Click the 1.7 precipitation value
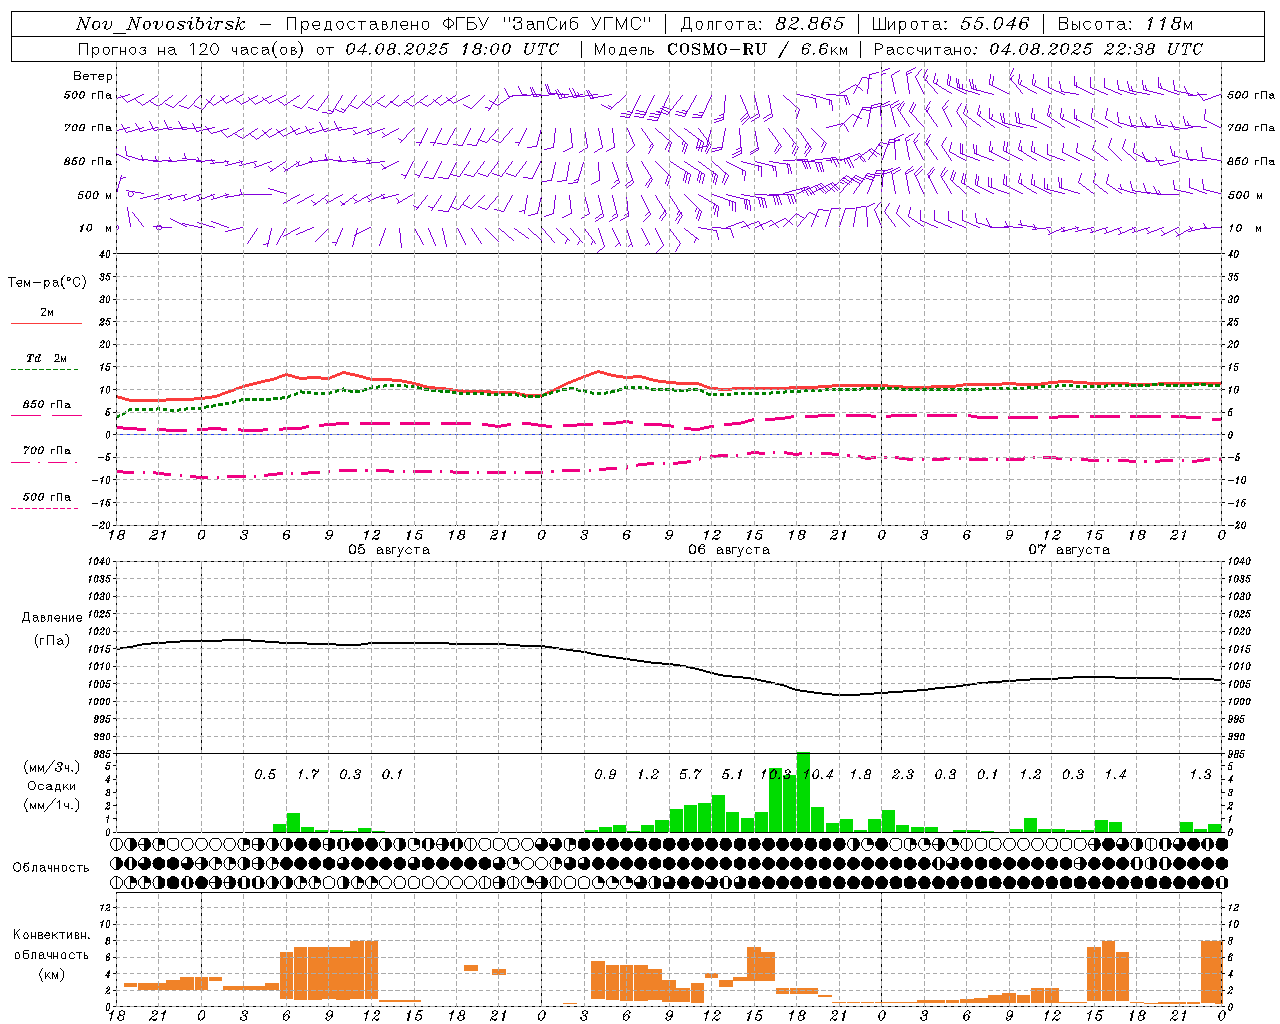The image size is (1280, 1024). click(308, 775)
